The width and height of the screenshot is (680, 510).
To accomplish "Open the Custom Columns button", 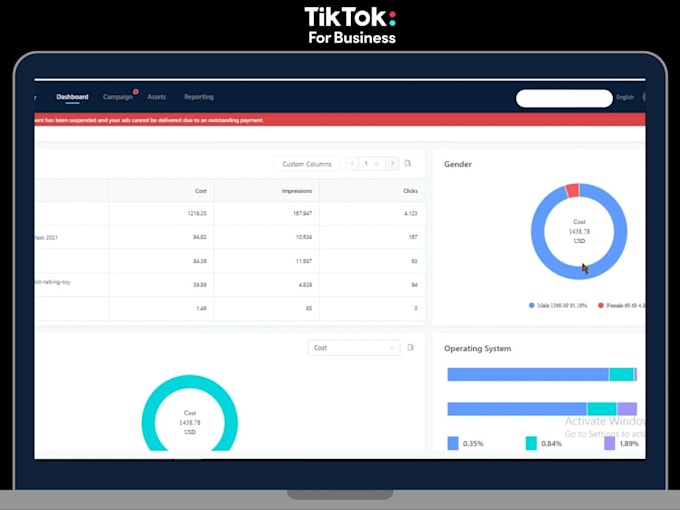I will (307, 164).
